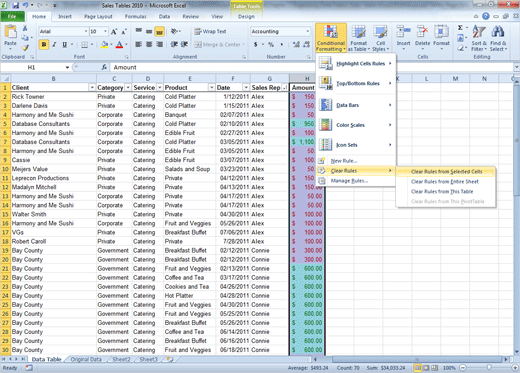This screenshot has height=373, width=520.
Task: Click Increase Decimal
Action: coord(296,44)
